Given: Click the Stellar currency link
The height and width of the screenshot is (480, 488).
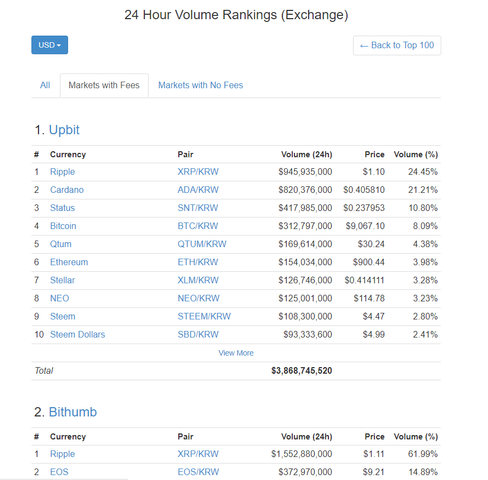Looking at the screenshot, I should tap(62, 280).
